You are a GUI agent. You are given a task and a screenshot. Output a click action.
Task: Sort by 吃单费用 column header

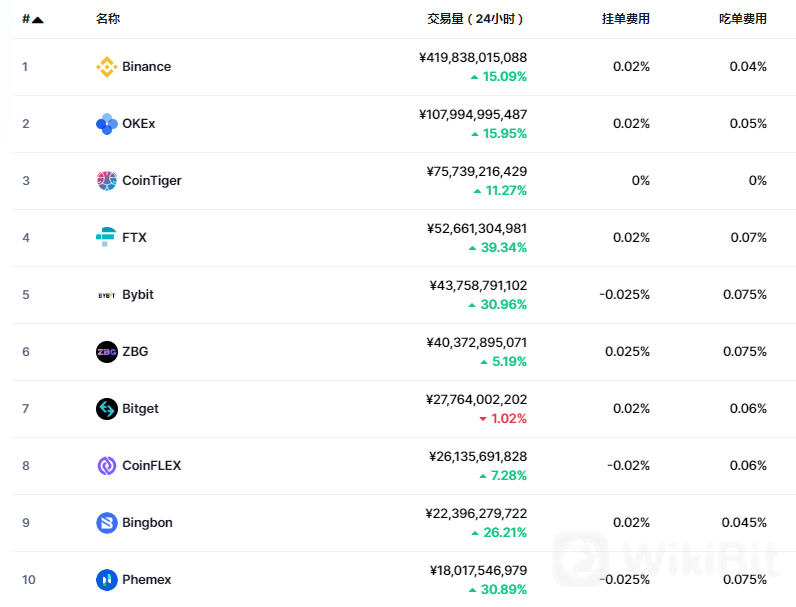[x=743, y=19]
